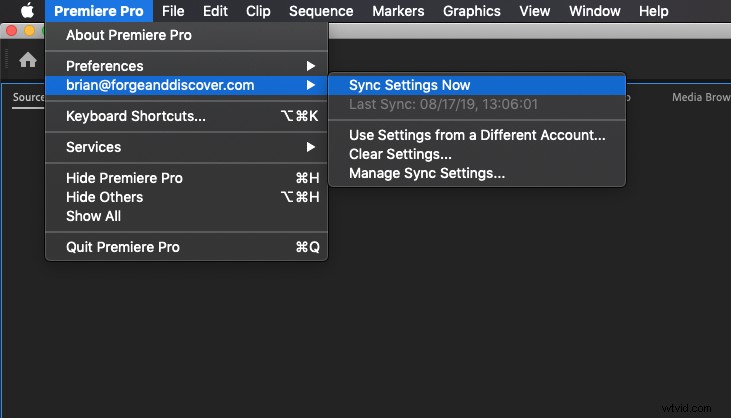Open the Graphics menu

click(471, 11)
